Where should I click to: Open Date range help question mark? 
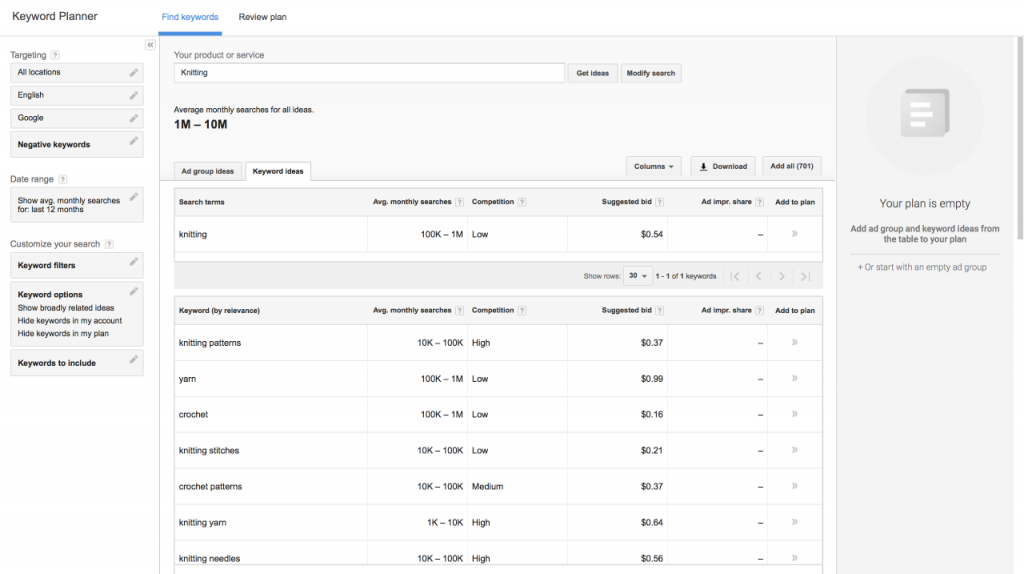[x=63, y=179]
